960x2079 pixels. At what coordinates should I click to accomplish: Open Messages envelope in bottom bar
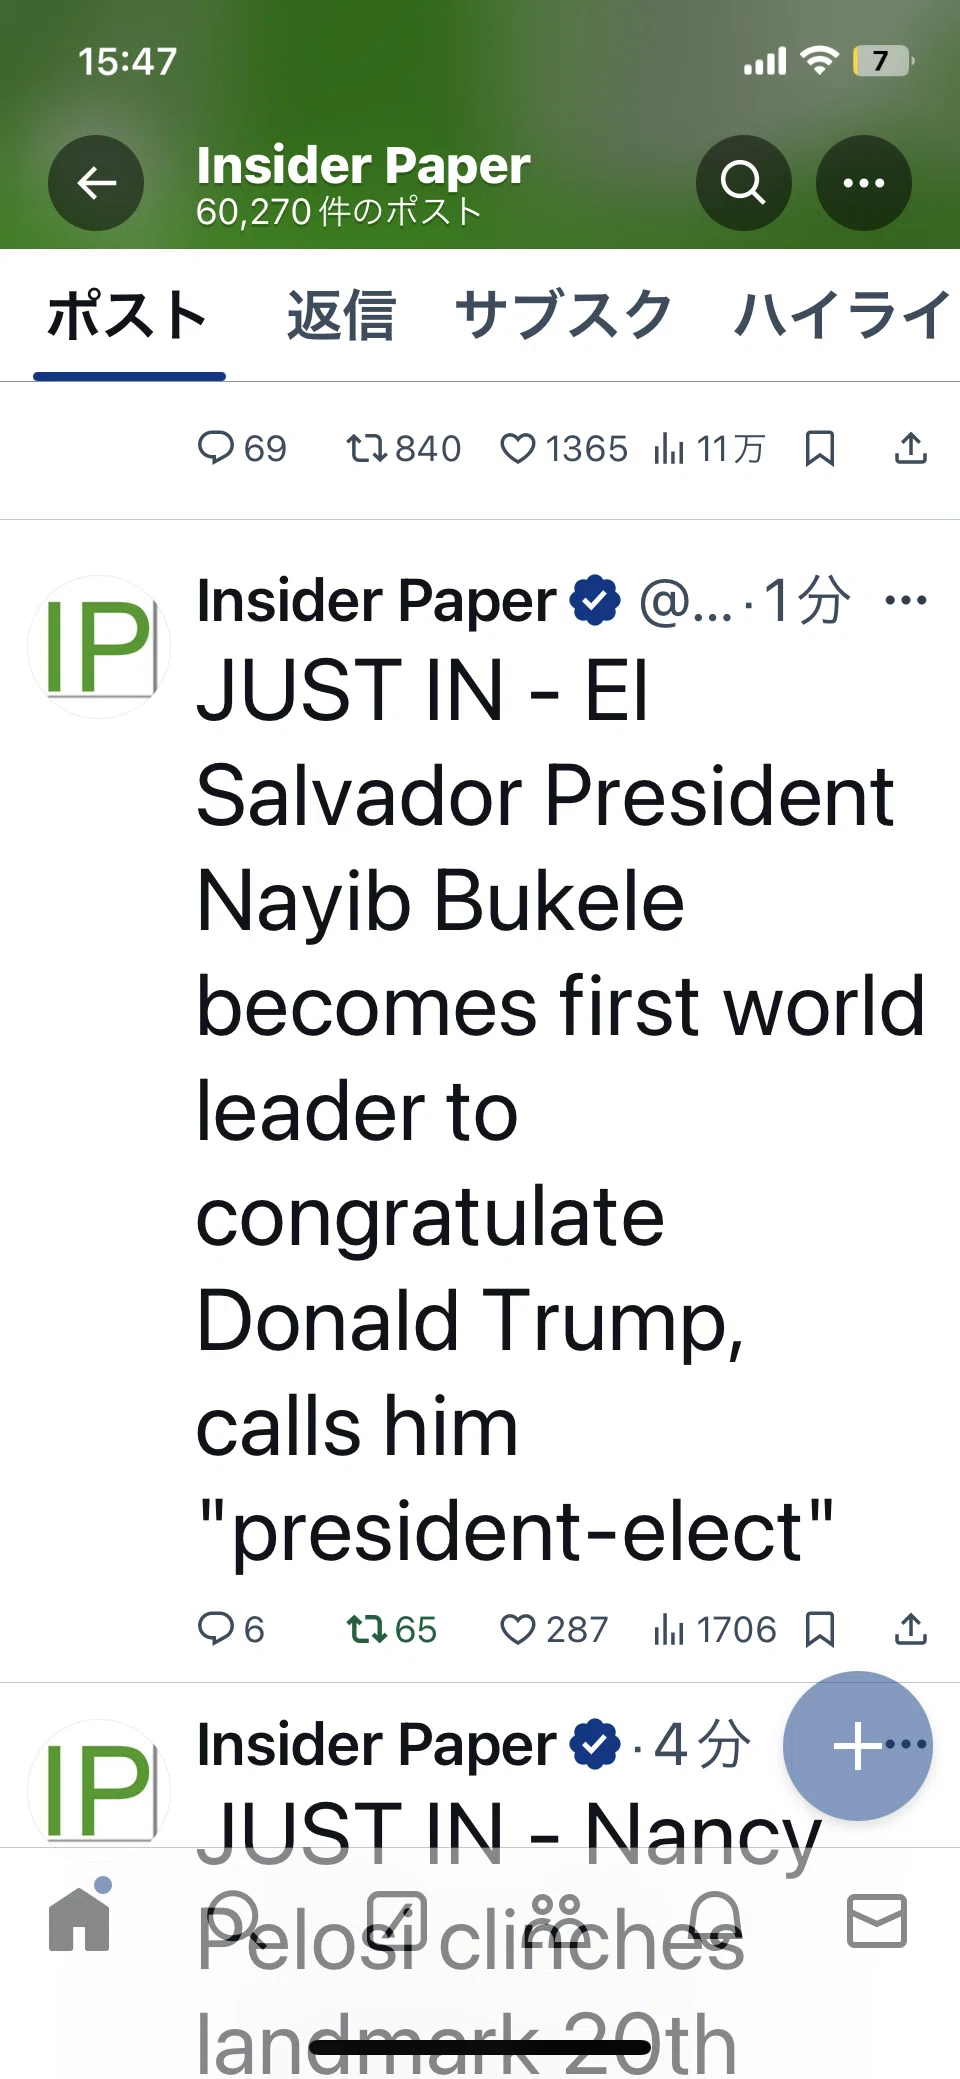click(x=877, y=1920)
